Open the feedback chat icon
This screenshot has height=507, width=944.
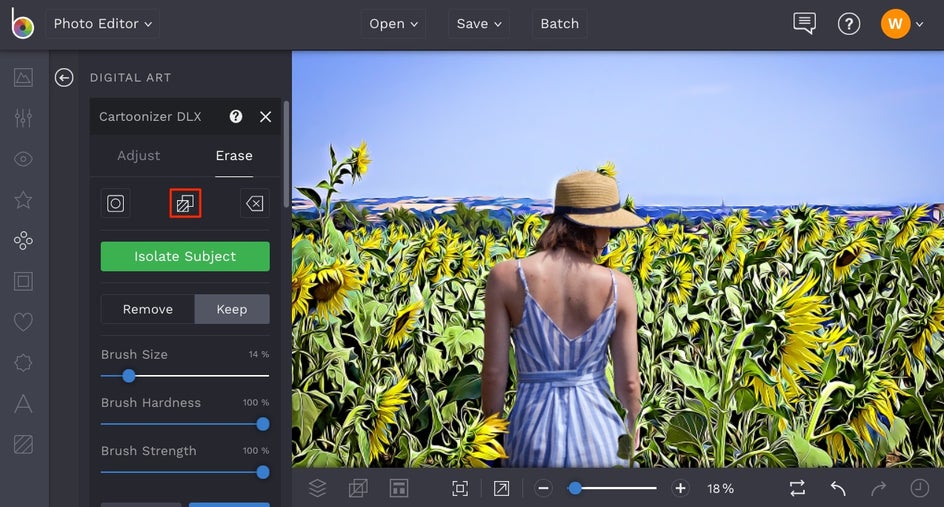click(x=804, y=23)
